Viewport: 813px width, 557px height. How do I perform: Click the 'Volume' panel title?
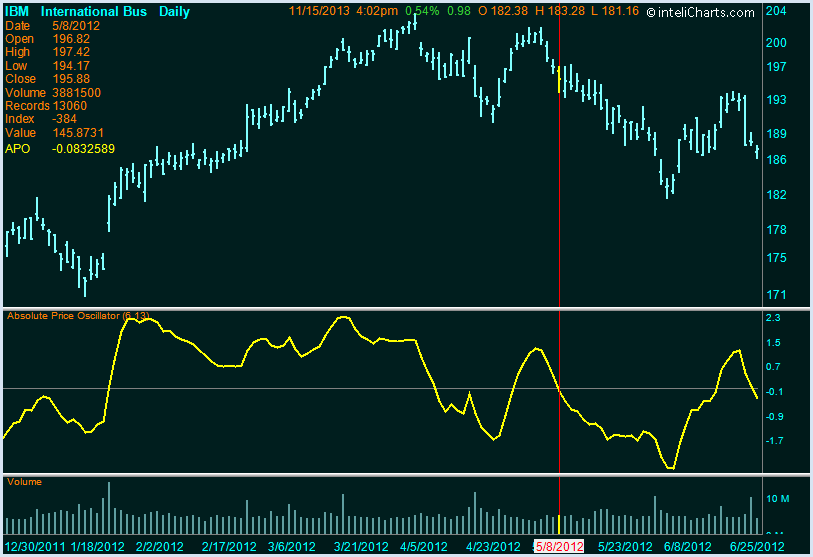tap(24, 482)
